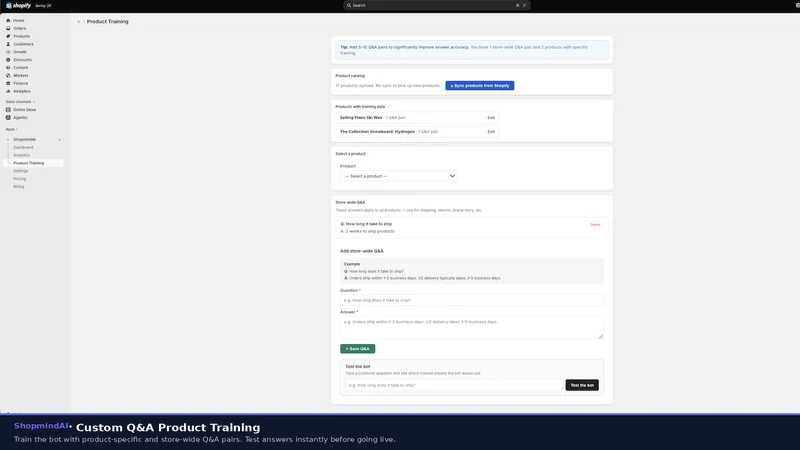This screenshot has height=450, width=800.
Task: Open Discounts via its badge icon
Action: 8,60
